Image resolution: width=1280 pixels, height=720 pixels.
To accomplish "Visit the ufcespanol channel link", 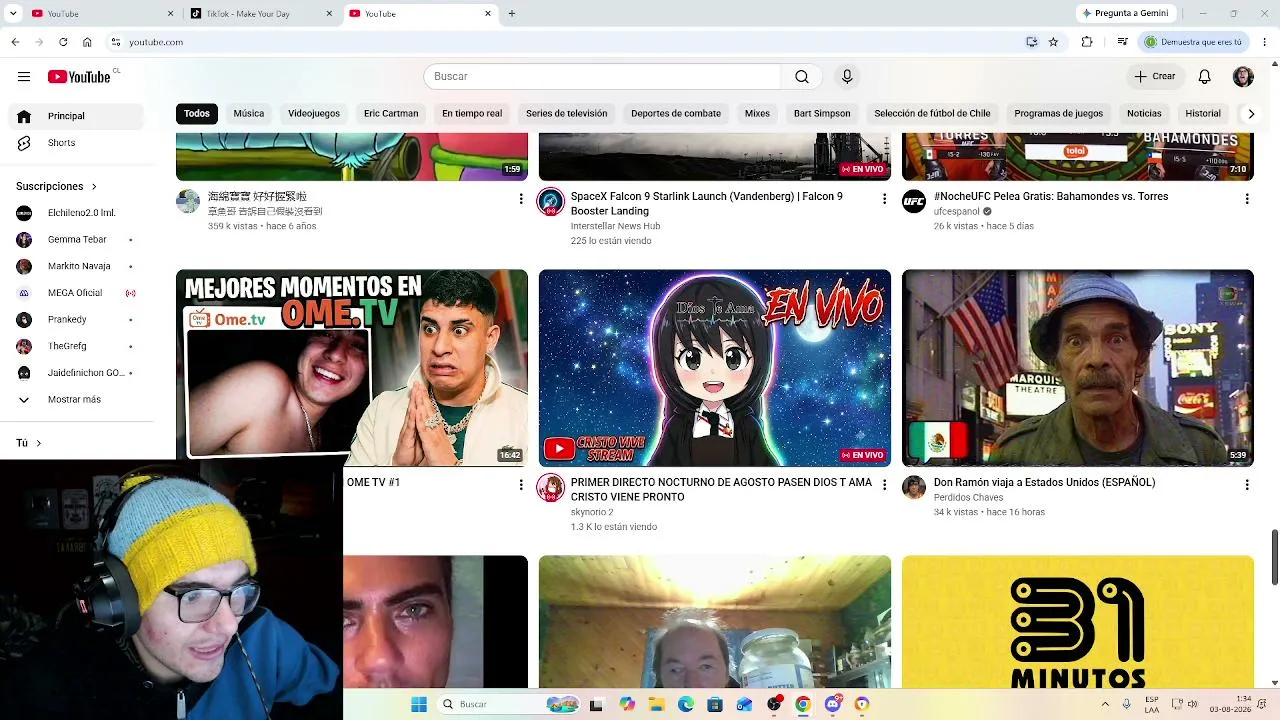I will click(957, 212).
